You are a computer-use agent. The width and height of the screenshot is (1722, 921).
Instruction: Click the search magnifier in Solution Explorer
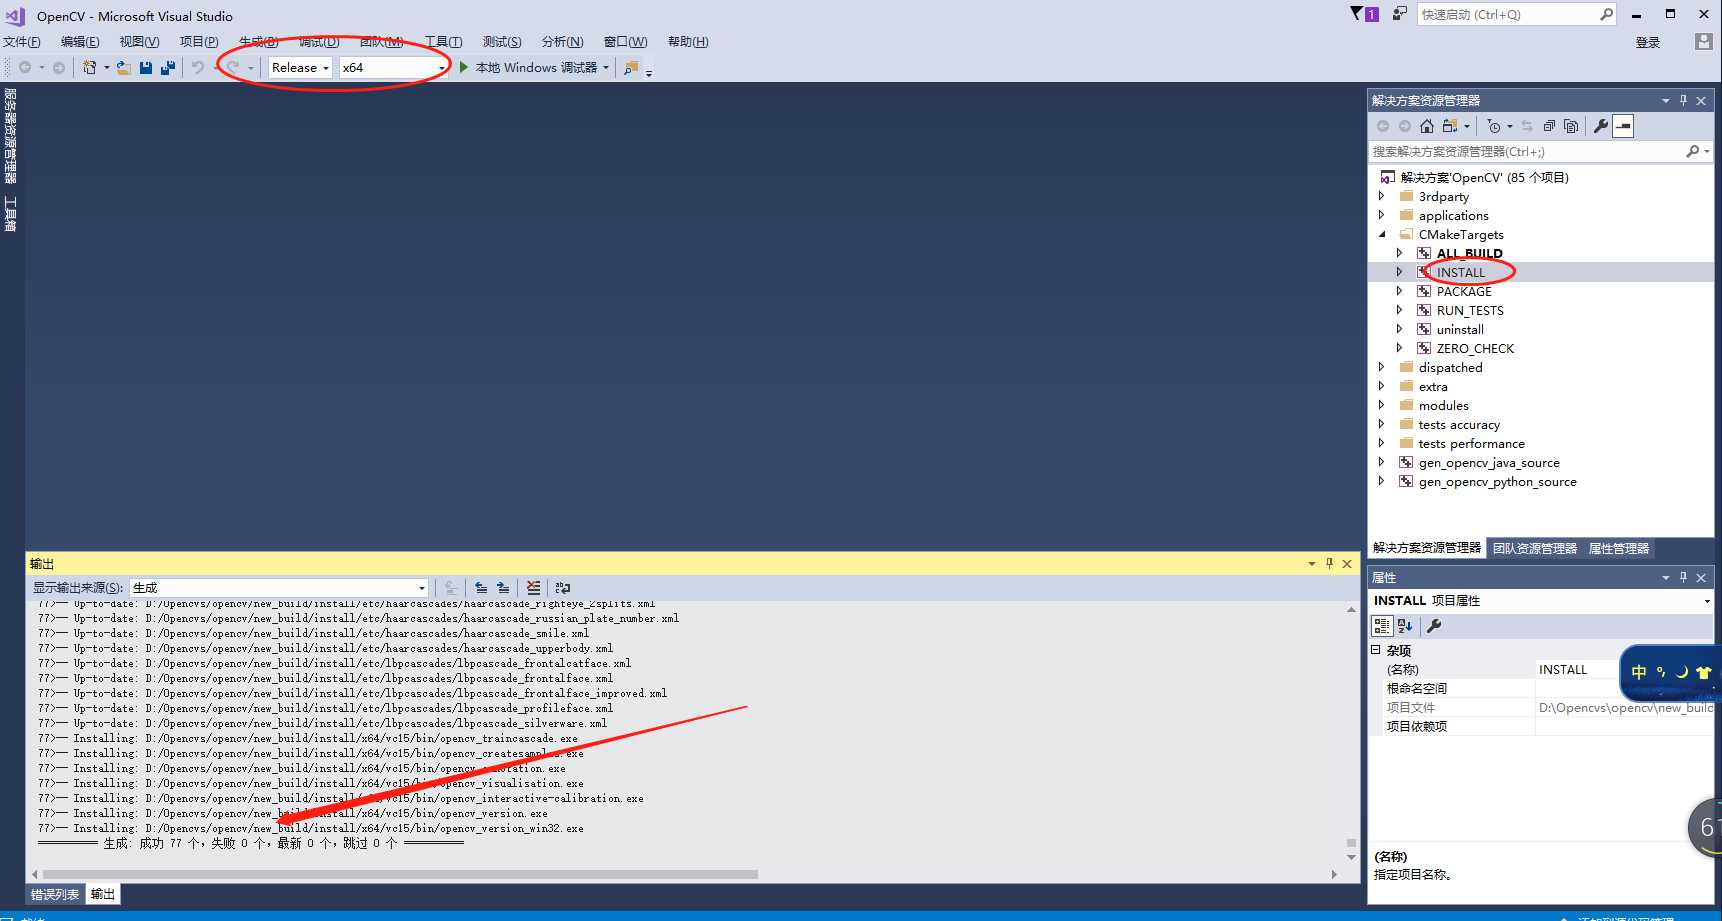[x=1692, y=151]
